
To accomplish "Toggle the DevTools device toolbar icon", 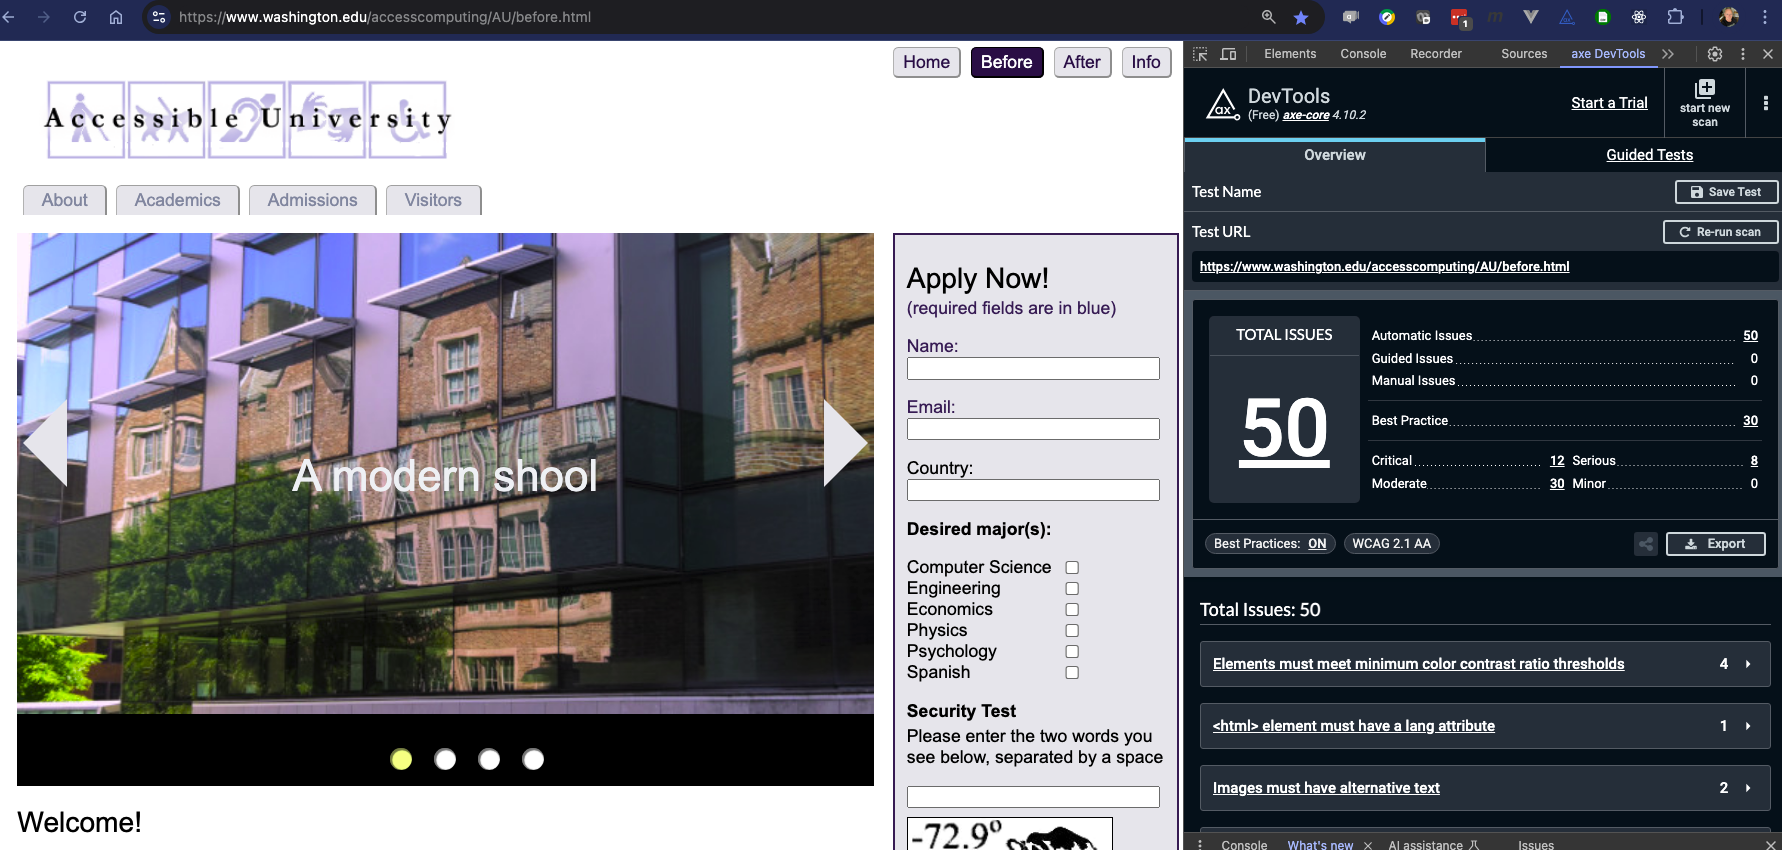I will click(1229, 54).
